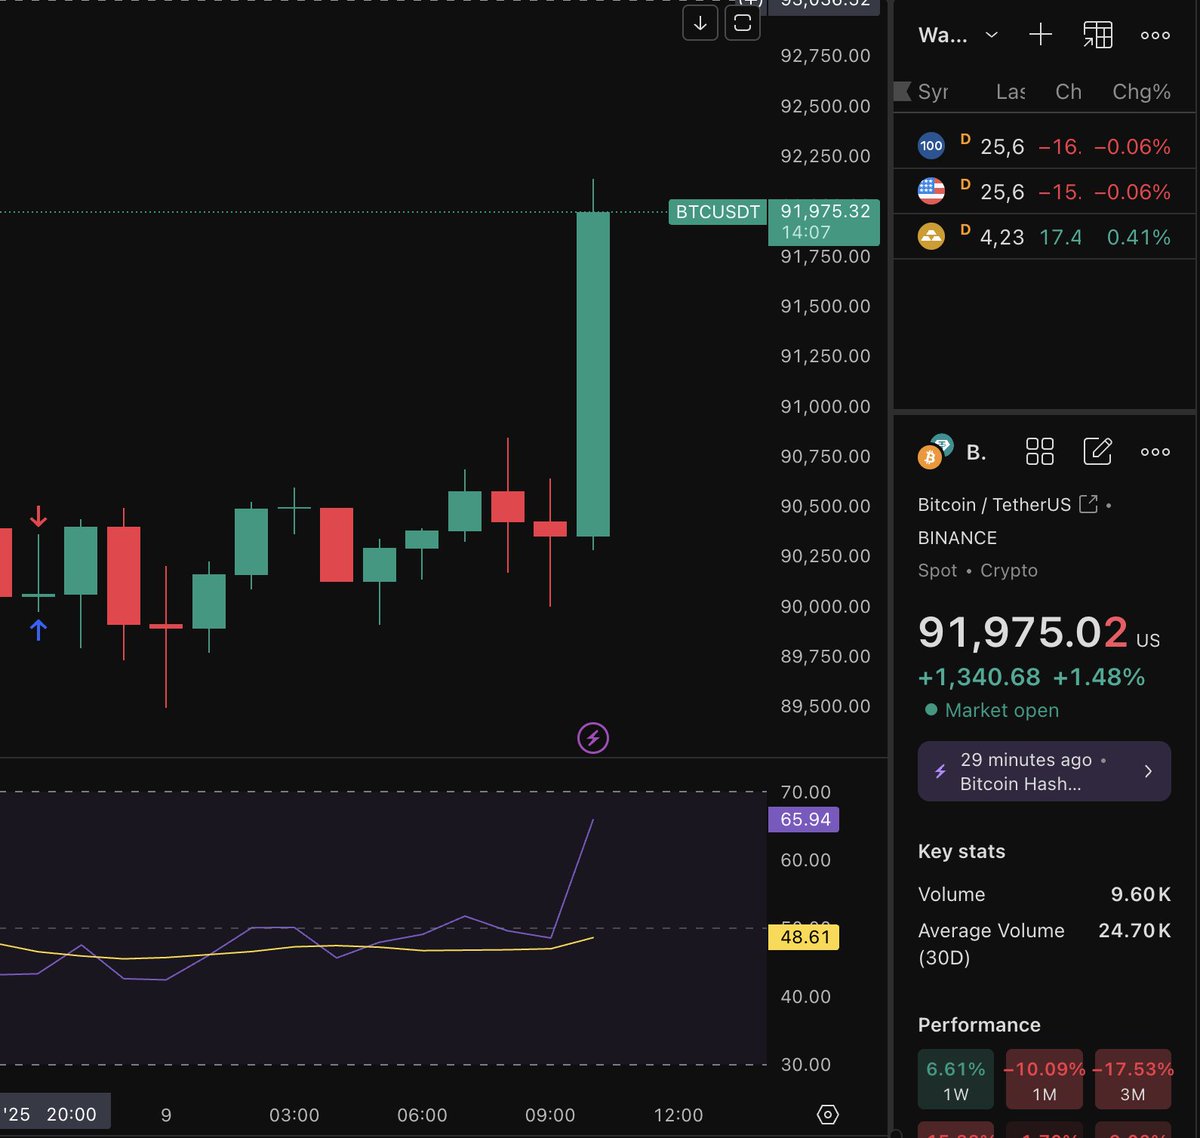Image resolution: width=1200 pixels, height=1138 pixels.
Task: Open the edit note pencil icon
Action: (x=1097, y=451)
